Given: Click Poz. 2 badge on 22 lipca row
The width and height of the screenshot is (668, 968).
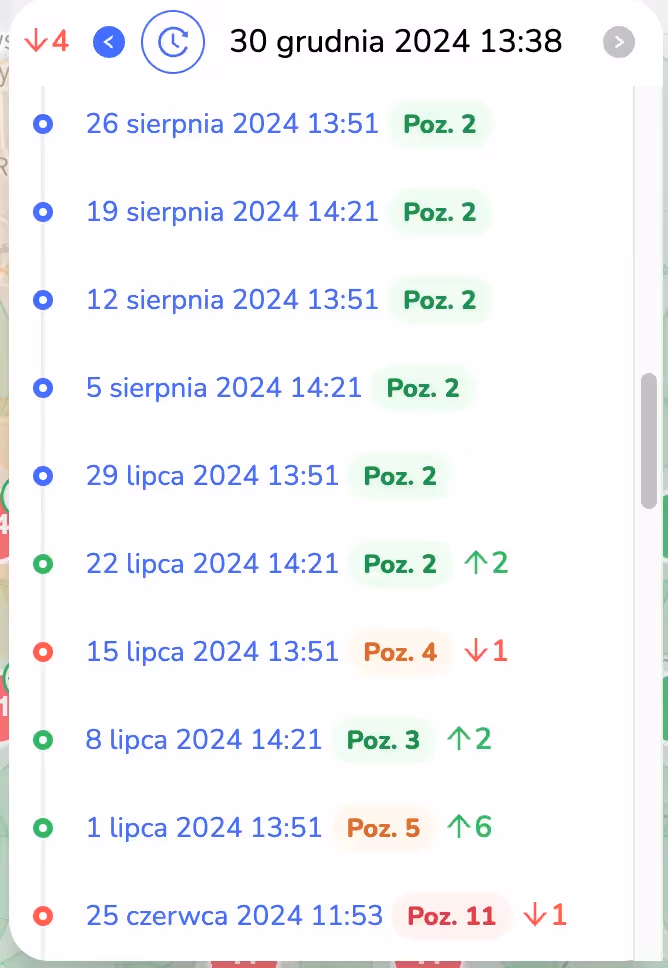Looking at the screenshot, I should click(400, 564).
